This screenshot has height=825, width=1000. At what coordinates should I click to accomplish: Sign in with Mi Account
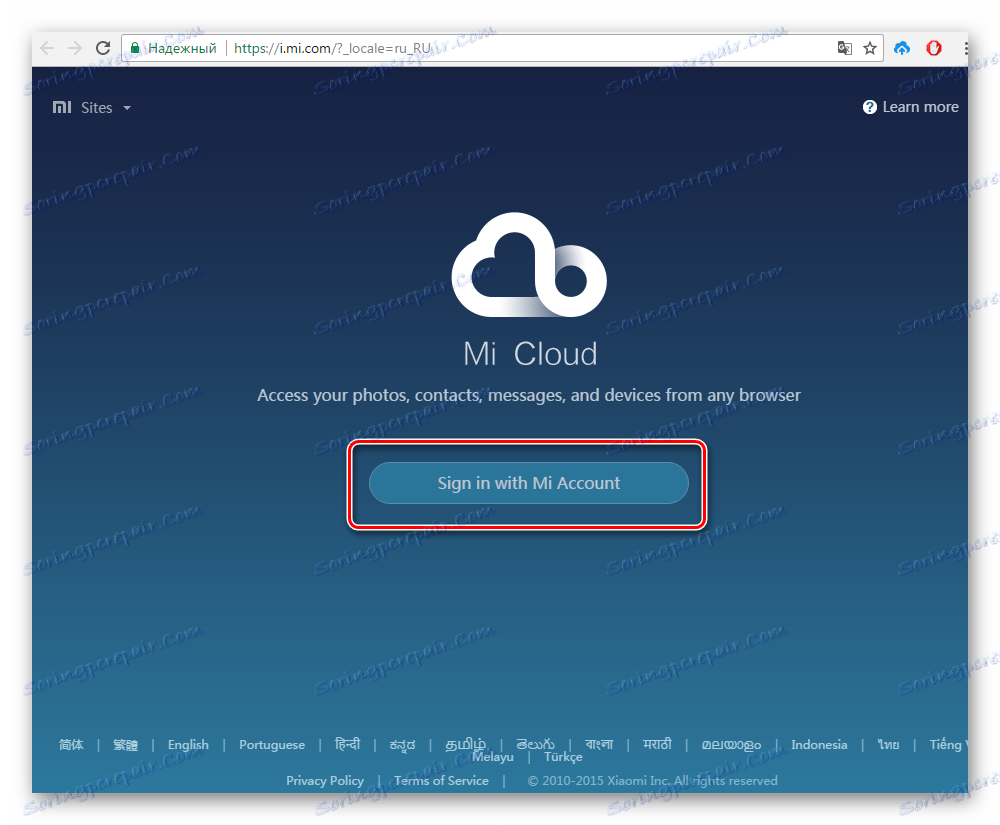pos(529,483)
